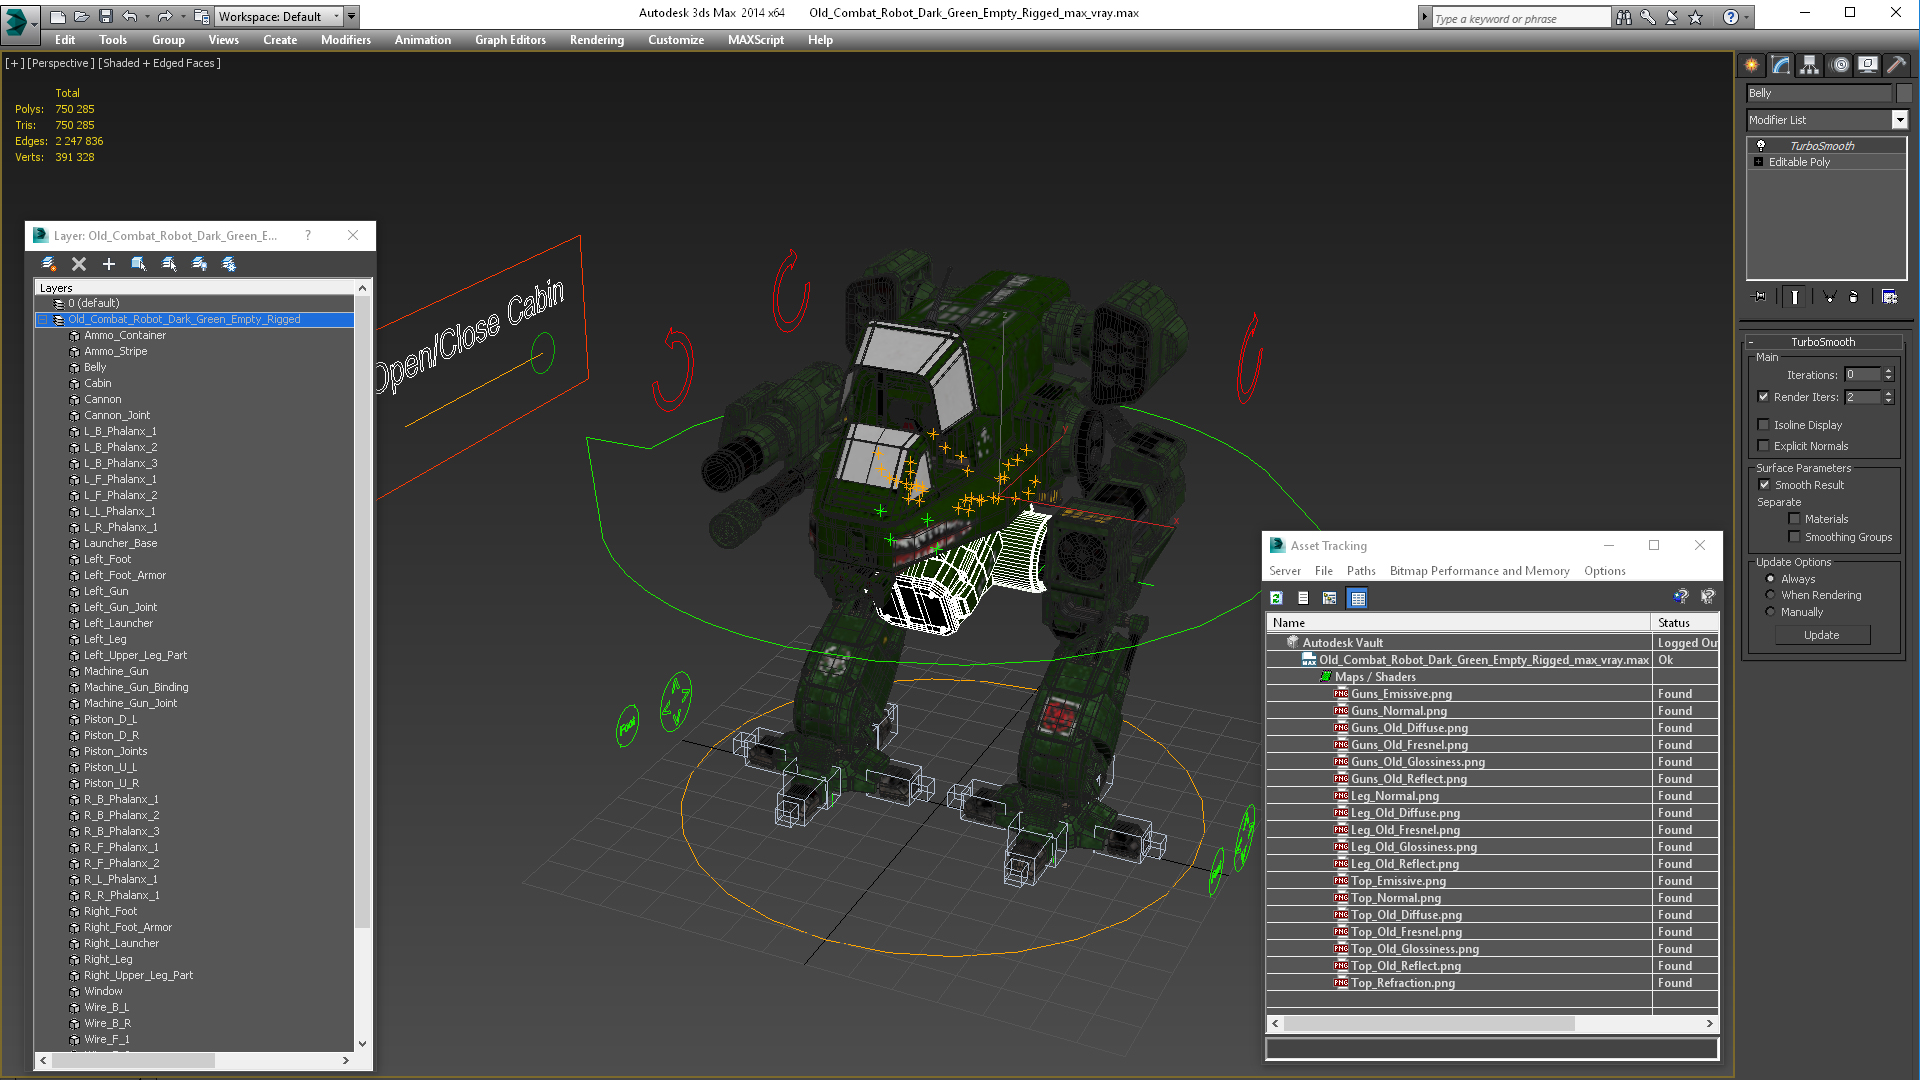Screen dimensions: 1920x1080
Task: Toggle Smooth Result checkbox
Action: click(x=1765, y=485)
